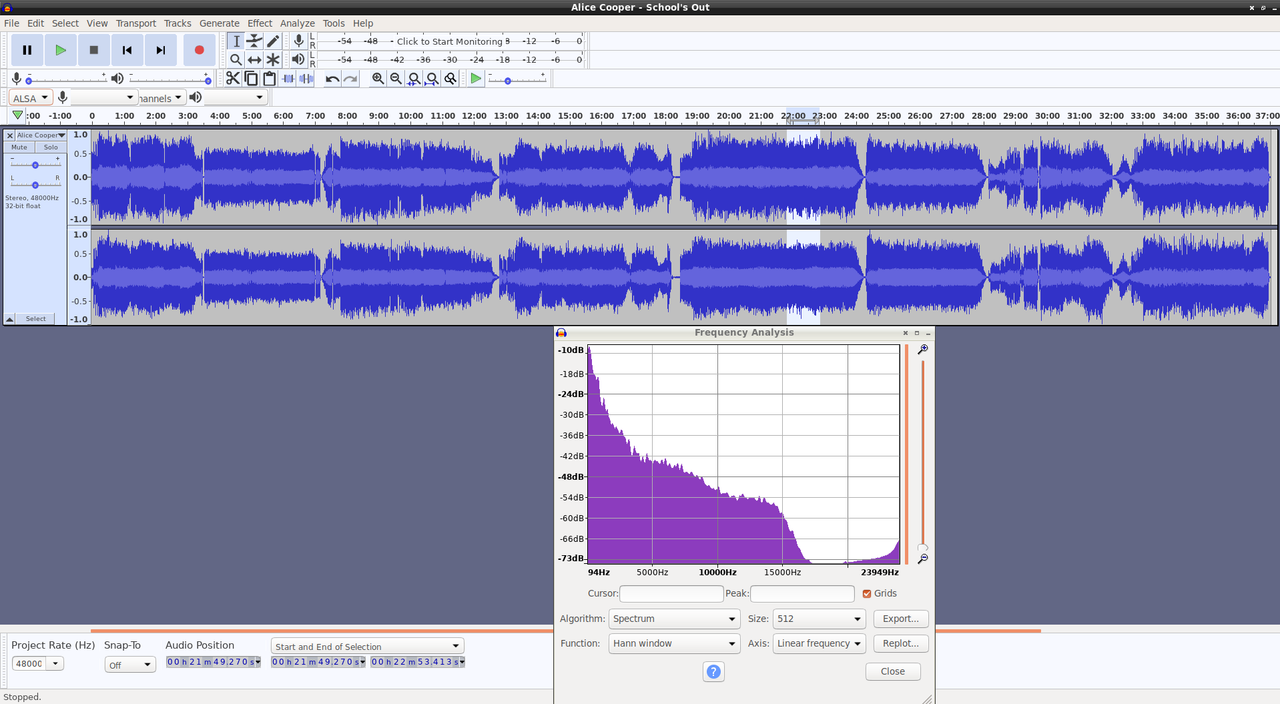Fit selection to width icon
The height and width of the screenshot is (704, 1280).
414,78
